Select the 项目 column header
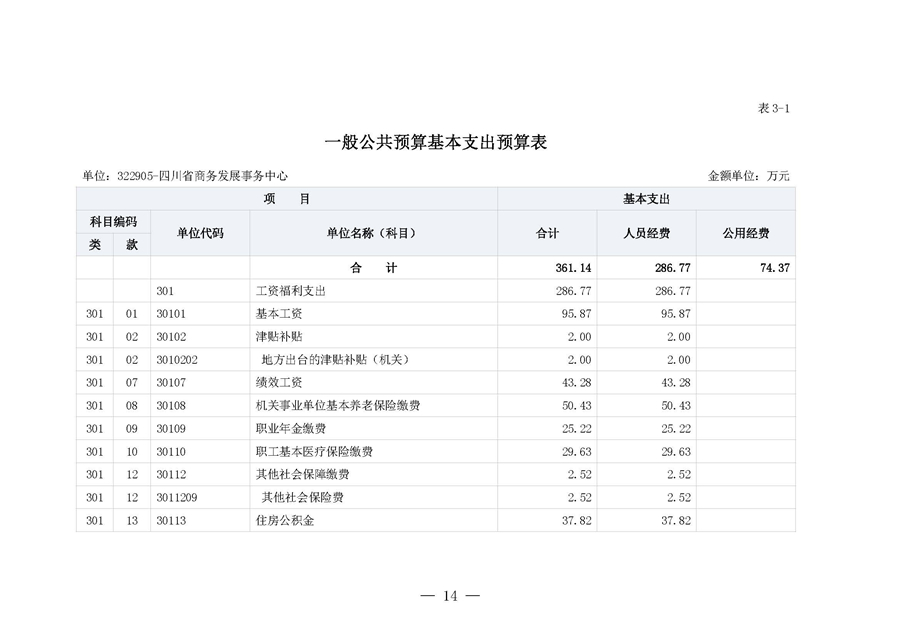 [x=287, y=199]
